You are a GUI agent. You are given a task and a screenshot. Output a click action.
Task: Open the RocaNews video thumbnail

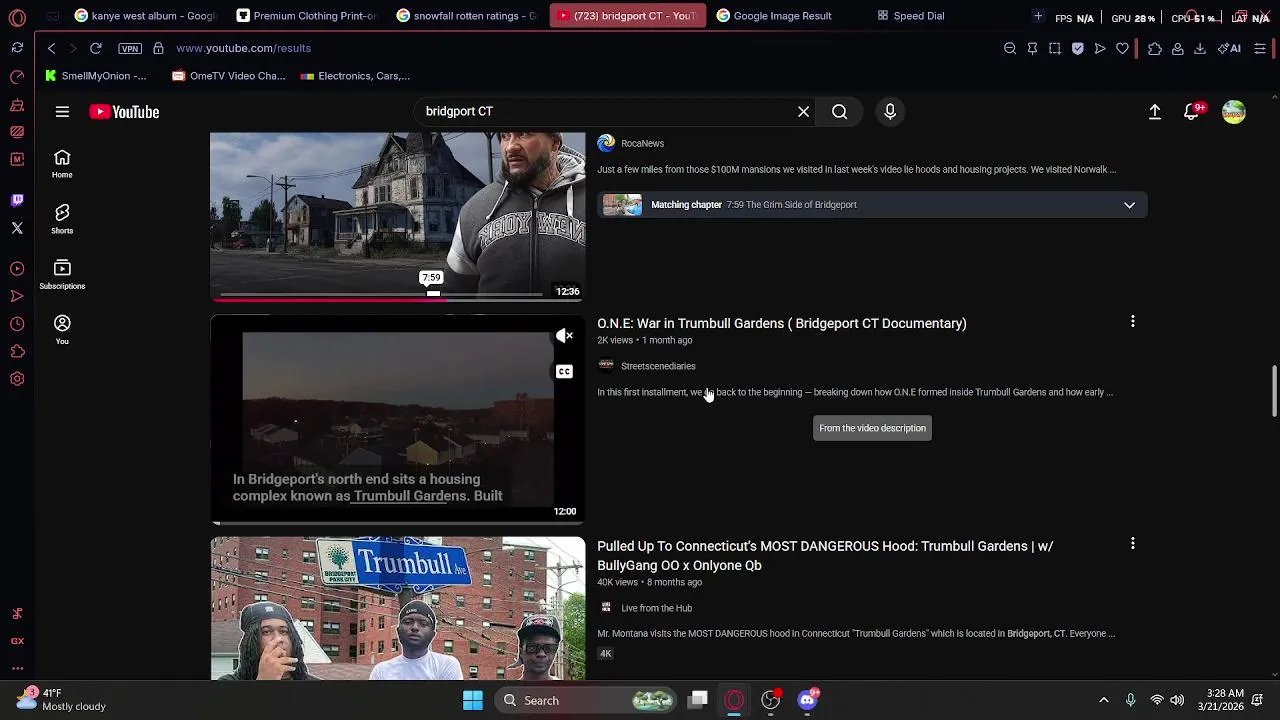(398, 216)
